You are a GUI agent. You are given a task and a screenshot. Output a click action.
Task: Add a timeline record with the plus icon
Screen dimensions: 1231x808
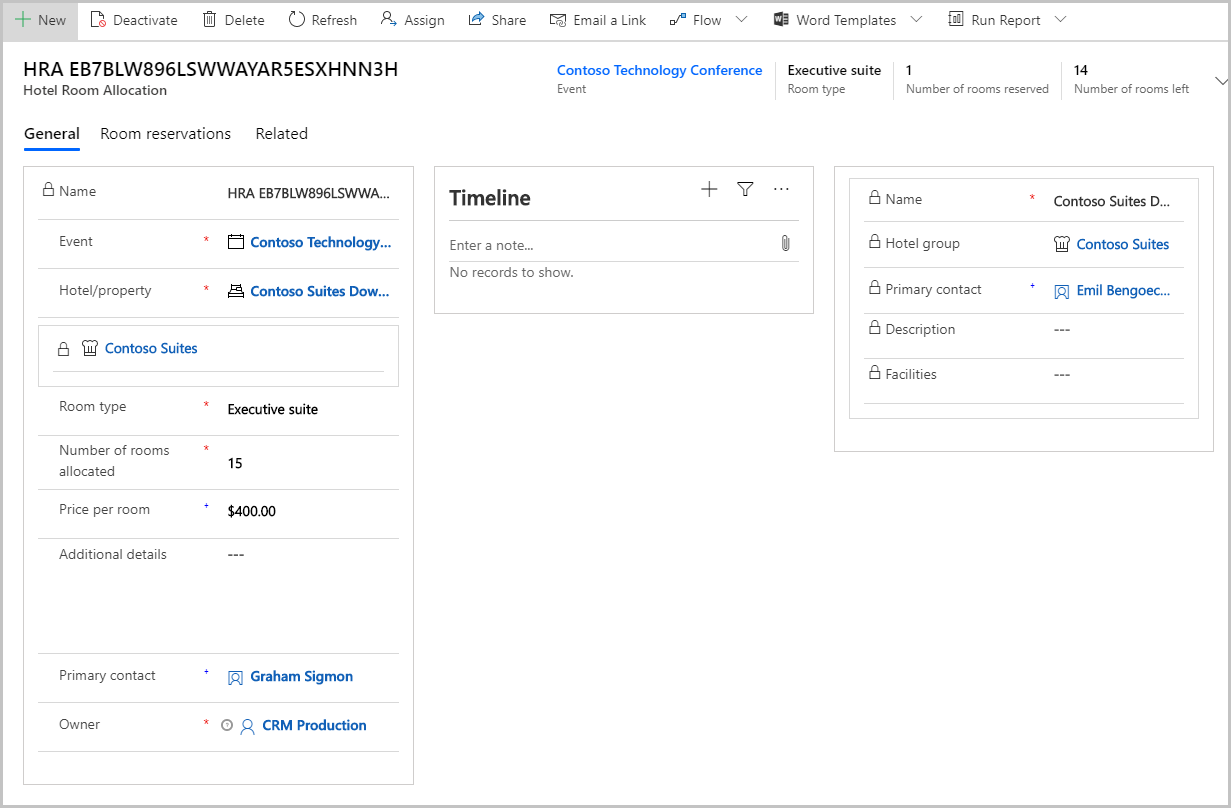point(709,189)
